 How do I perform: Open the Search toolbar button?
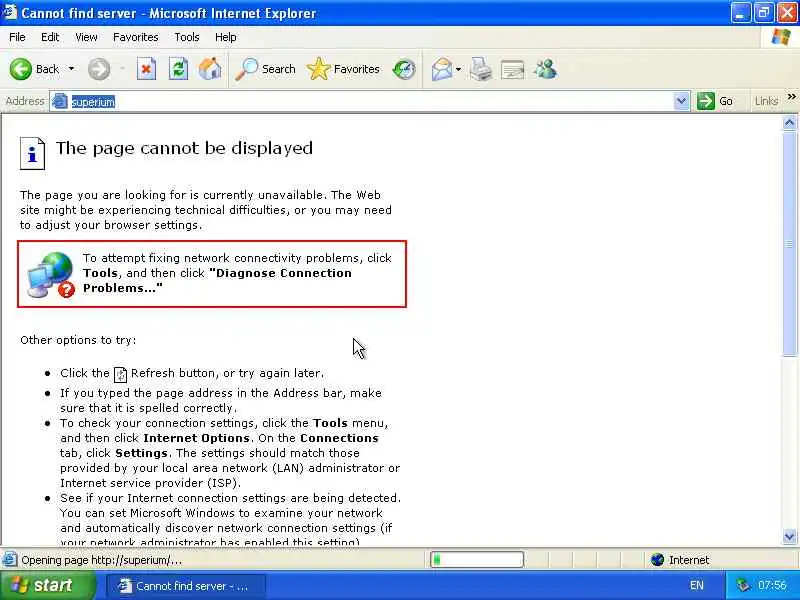265,69
